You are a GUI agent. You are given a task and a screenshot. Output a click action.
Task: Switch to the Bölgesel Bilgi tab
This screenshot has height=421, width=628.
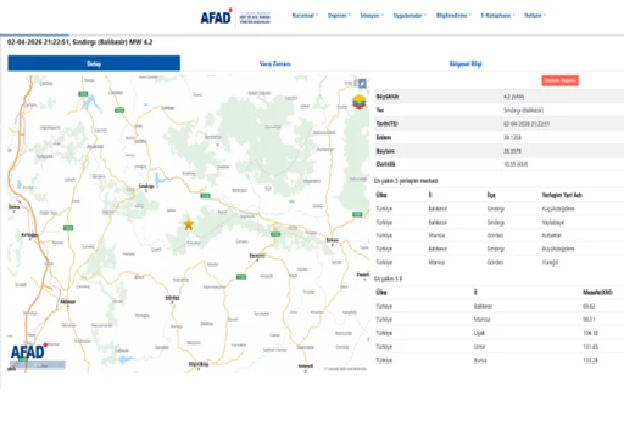pyautogui.click(x=462, y=63)
